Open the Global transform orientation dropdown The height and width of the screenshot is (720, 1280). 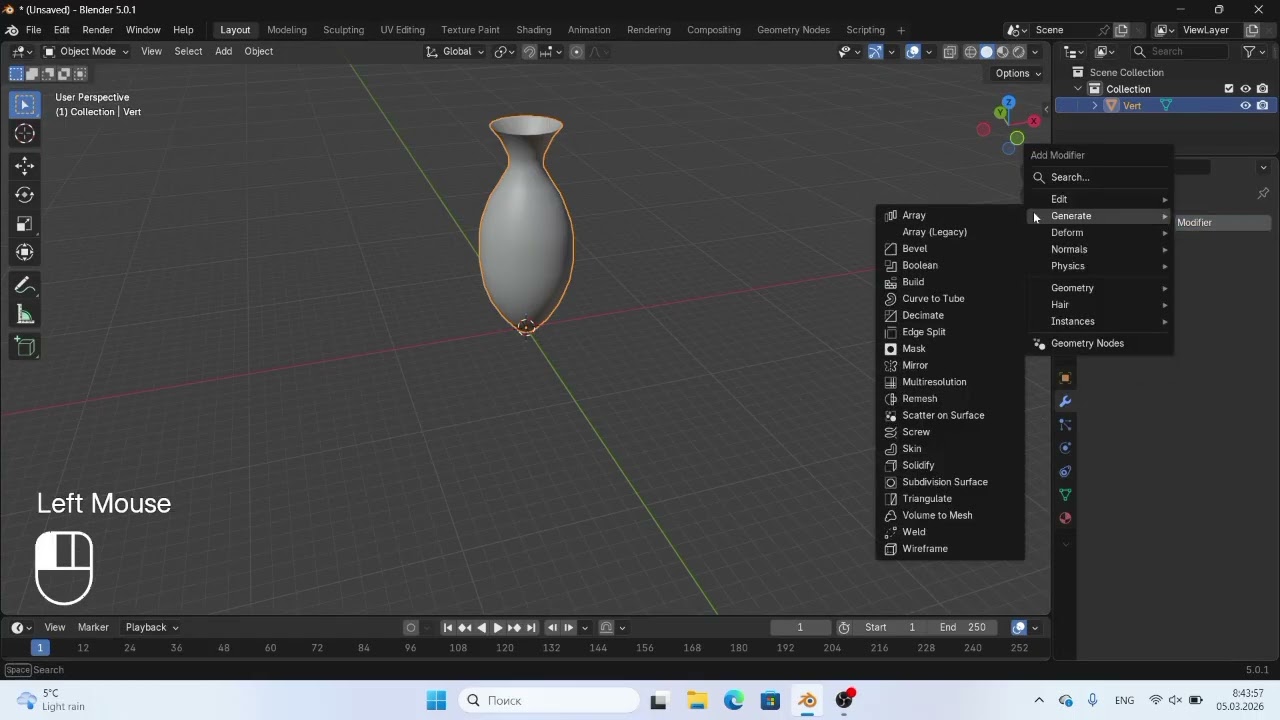coord(456,52)
